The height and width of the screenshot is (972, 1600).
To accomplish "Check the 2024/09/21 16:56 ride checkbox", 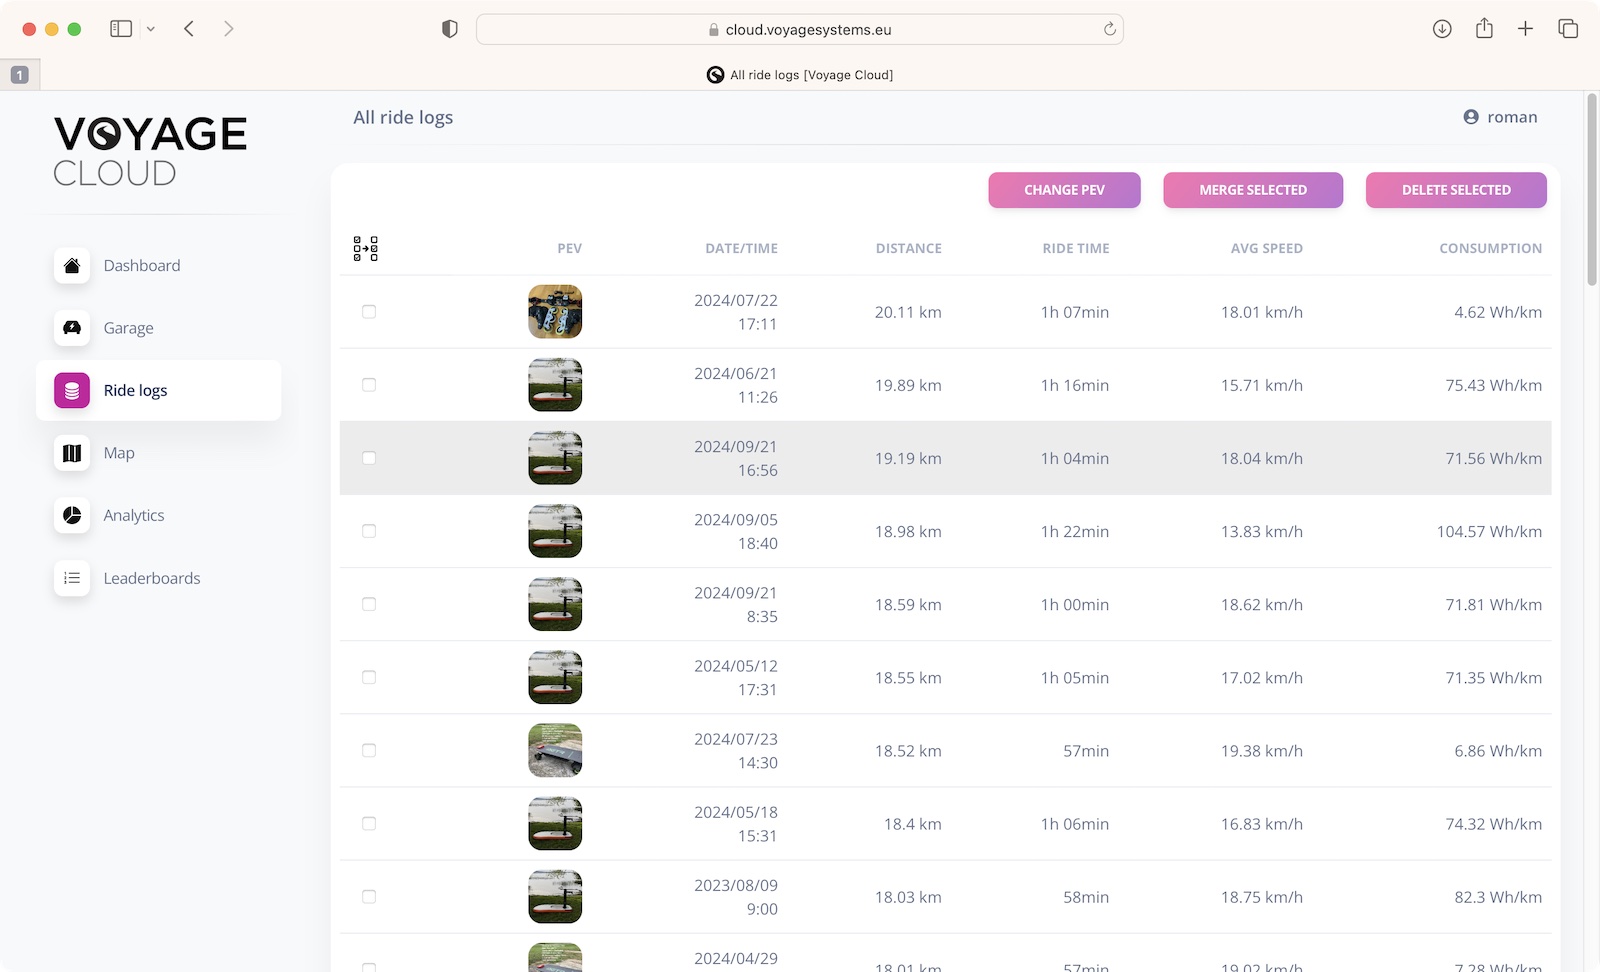I will pyautogui.click(x=369, y=458).
